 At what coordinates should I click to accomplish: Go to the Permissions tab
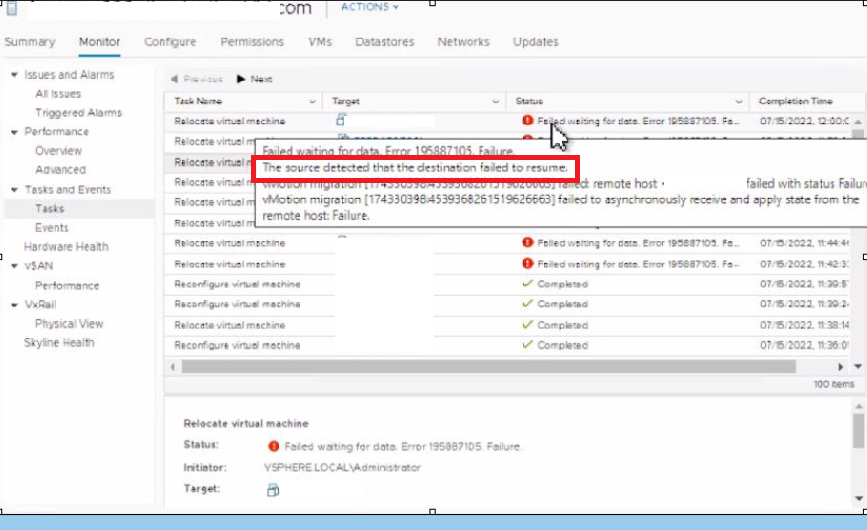click(x=252, y=42)
